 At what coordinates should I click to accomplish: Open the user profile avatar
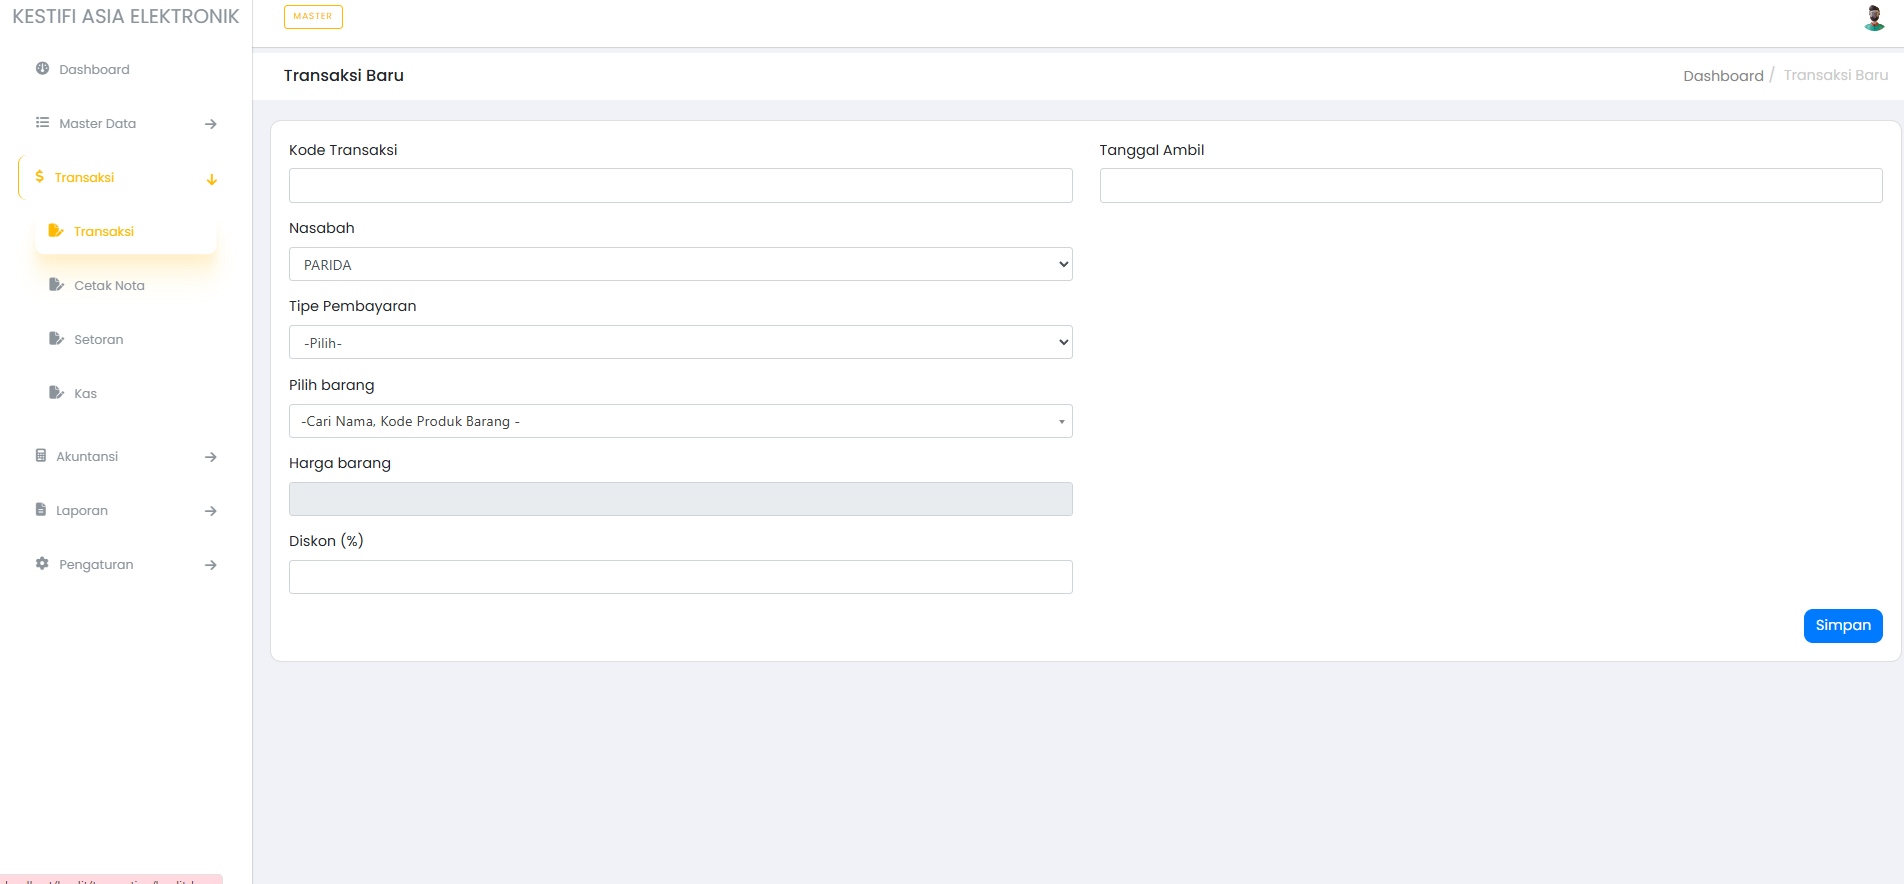point(1874,18)
